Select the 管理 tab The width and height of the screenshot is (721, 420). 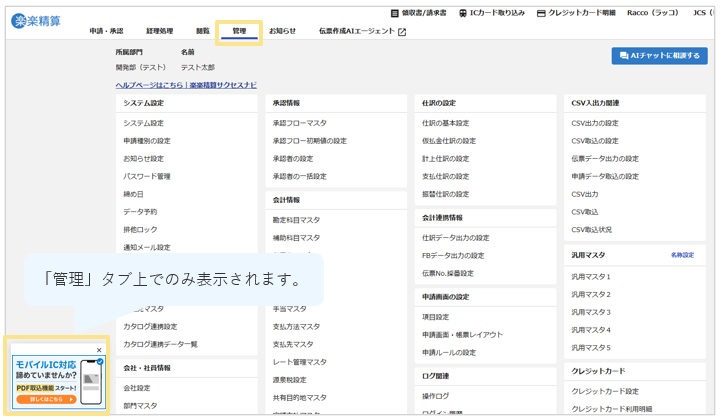click(x=239, y=31)
